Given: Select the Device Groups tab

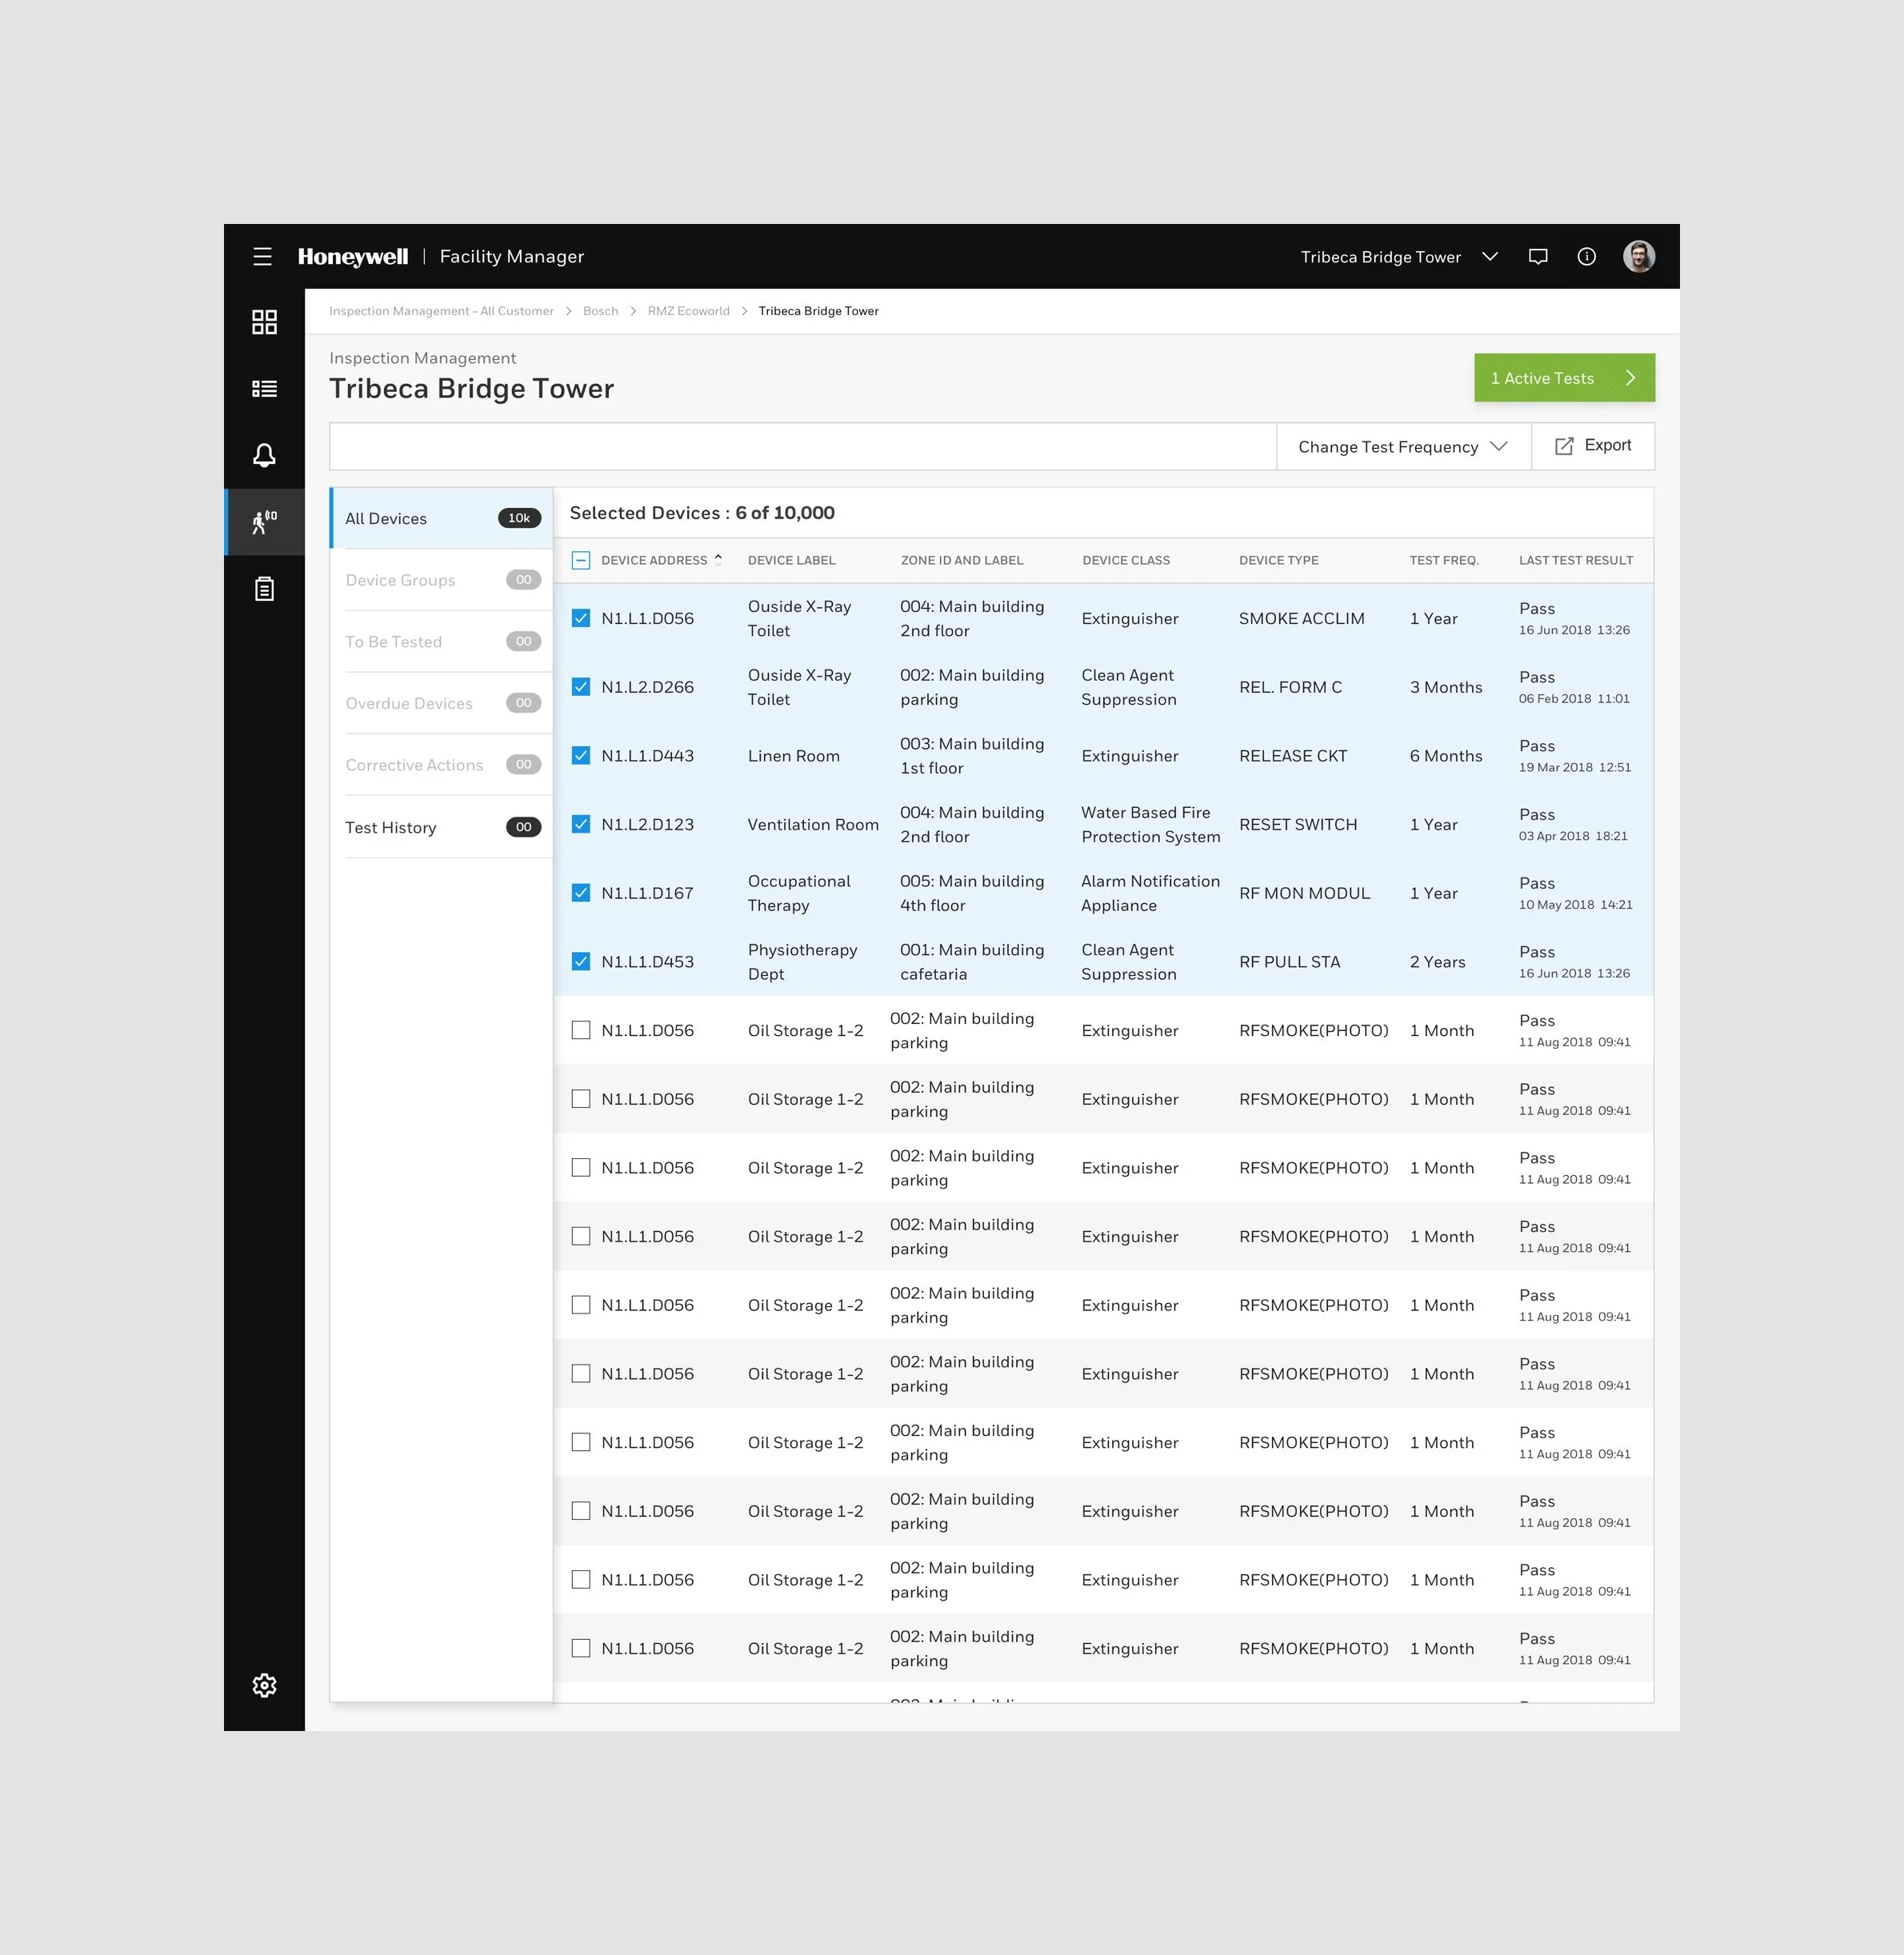Looking at the screenshot, I should (441, 580).
